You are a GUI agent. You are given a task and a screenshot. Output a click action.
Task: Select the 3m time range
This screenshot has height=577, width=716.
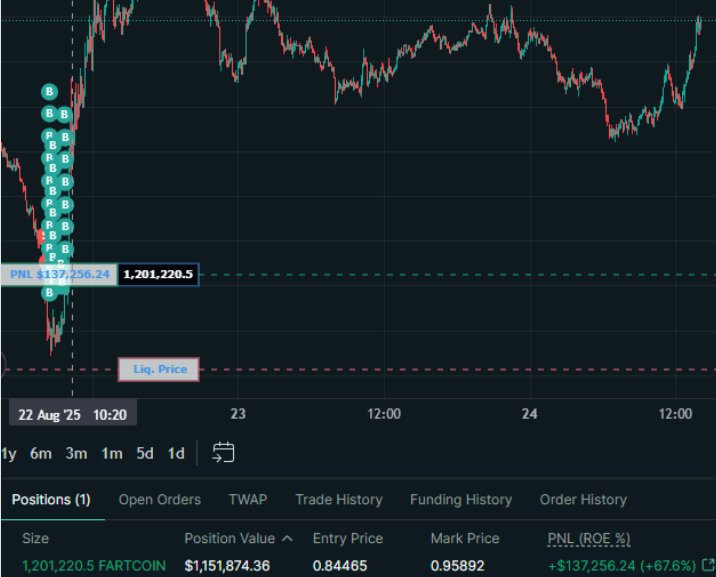pos(76,453)
